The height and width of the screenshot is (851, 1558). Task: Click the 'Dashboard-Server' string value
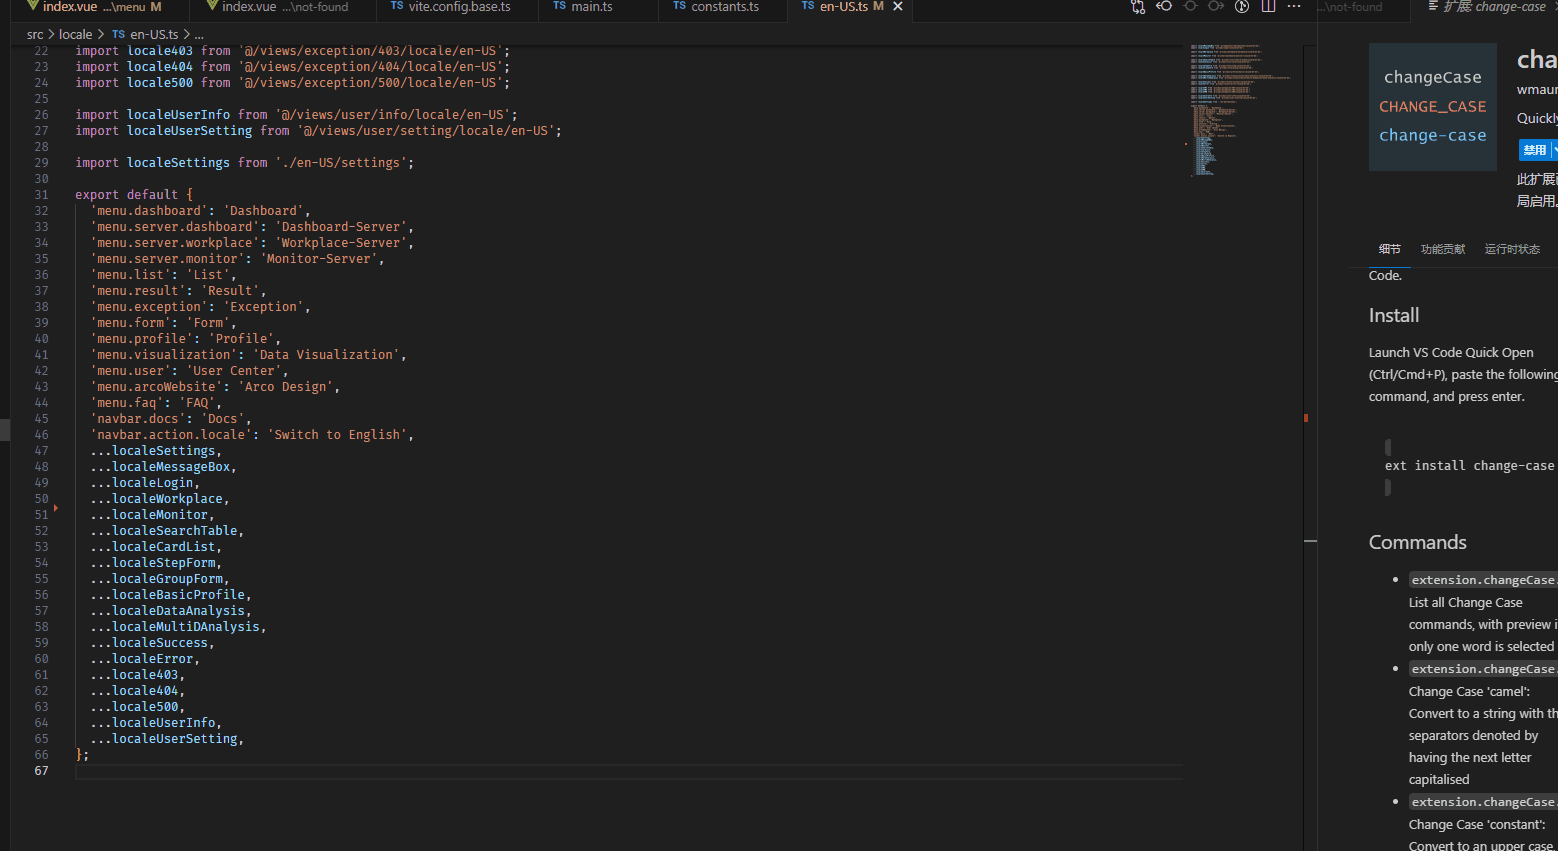341,227
